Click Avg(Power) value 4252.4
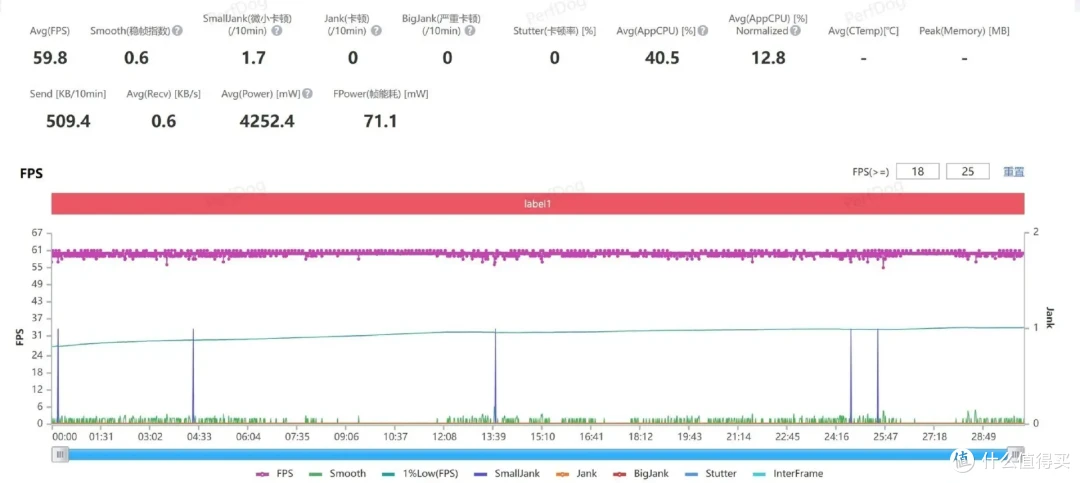Image resolution: width=1080 pixels, height=483 pixels. point(267,121)
